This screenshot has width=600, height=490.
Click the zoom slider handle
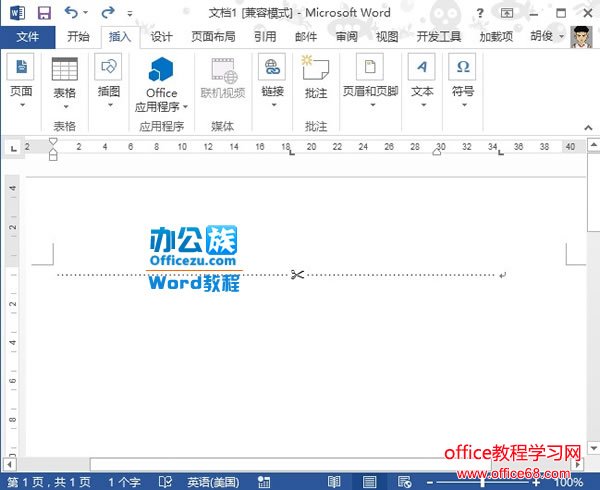tap(483, 482)
